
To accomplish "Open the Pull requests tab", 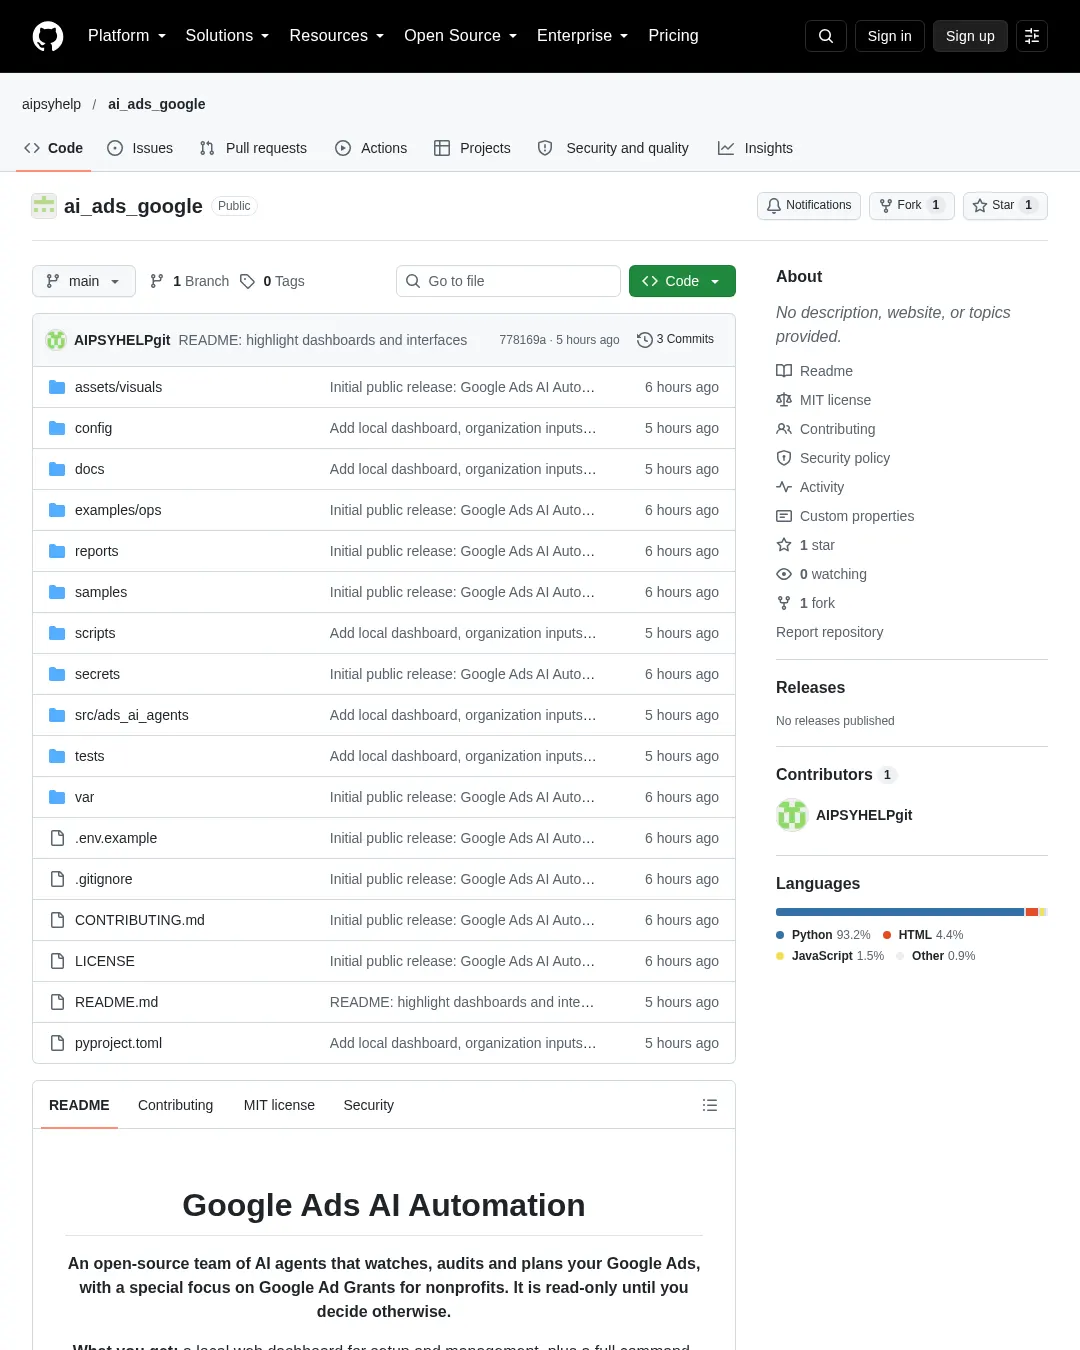I will click(253, 148).
